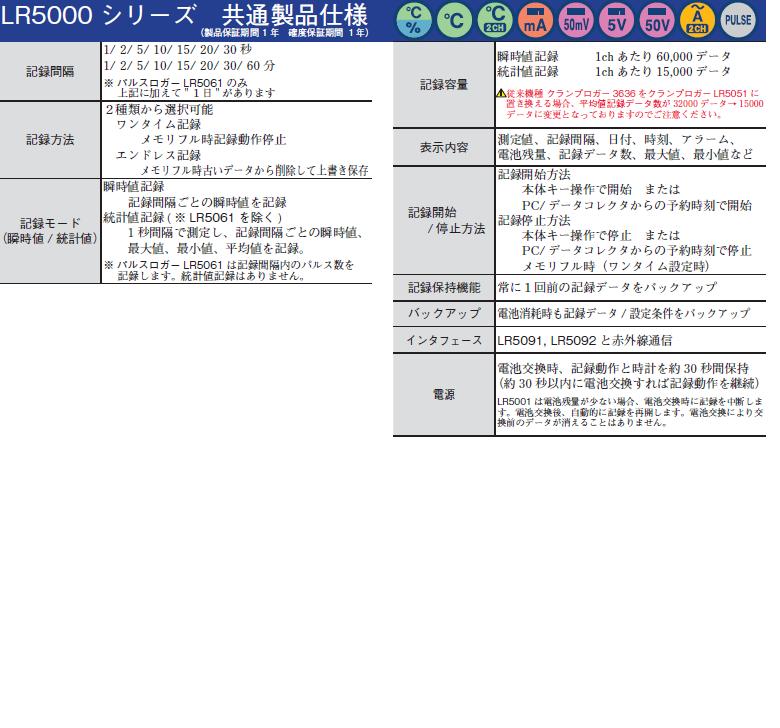Click the 記録開始/停止方法 row header

coord(443,220)
